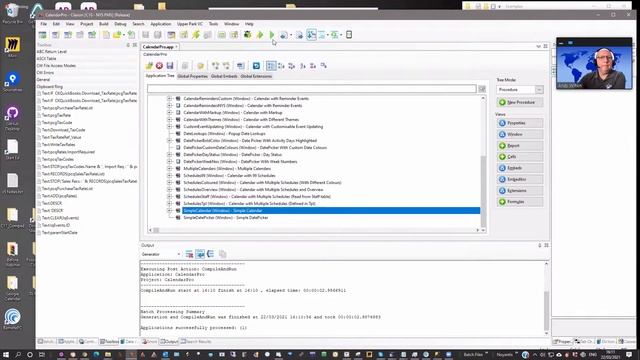The height and width of the screenshot is (360, 640).
Task: Click the webcam video thumbnail
Action: [594, 63]
